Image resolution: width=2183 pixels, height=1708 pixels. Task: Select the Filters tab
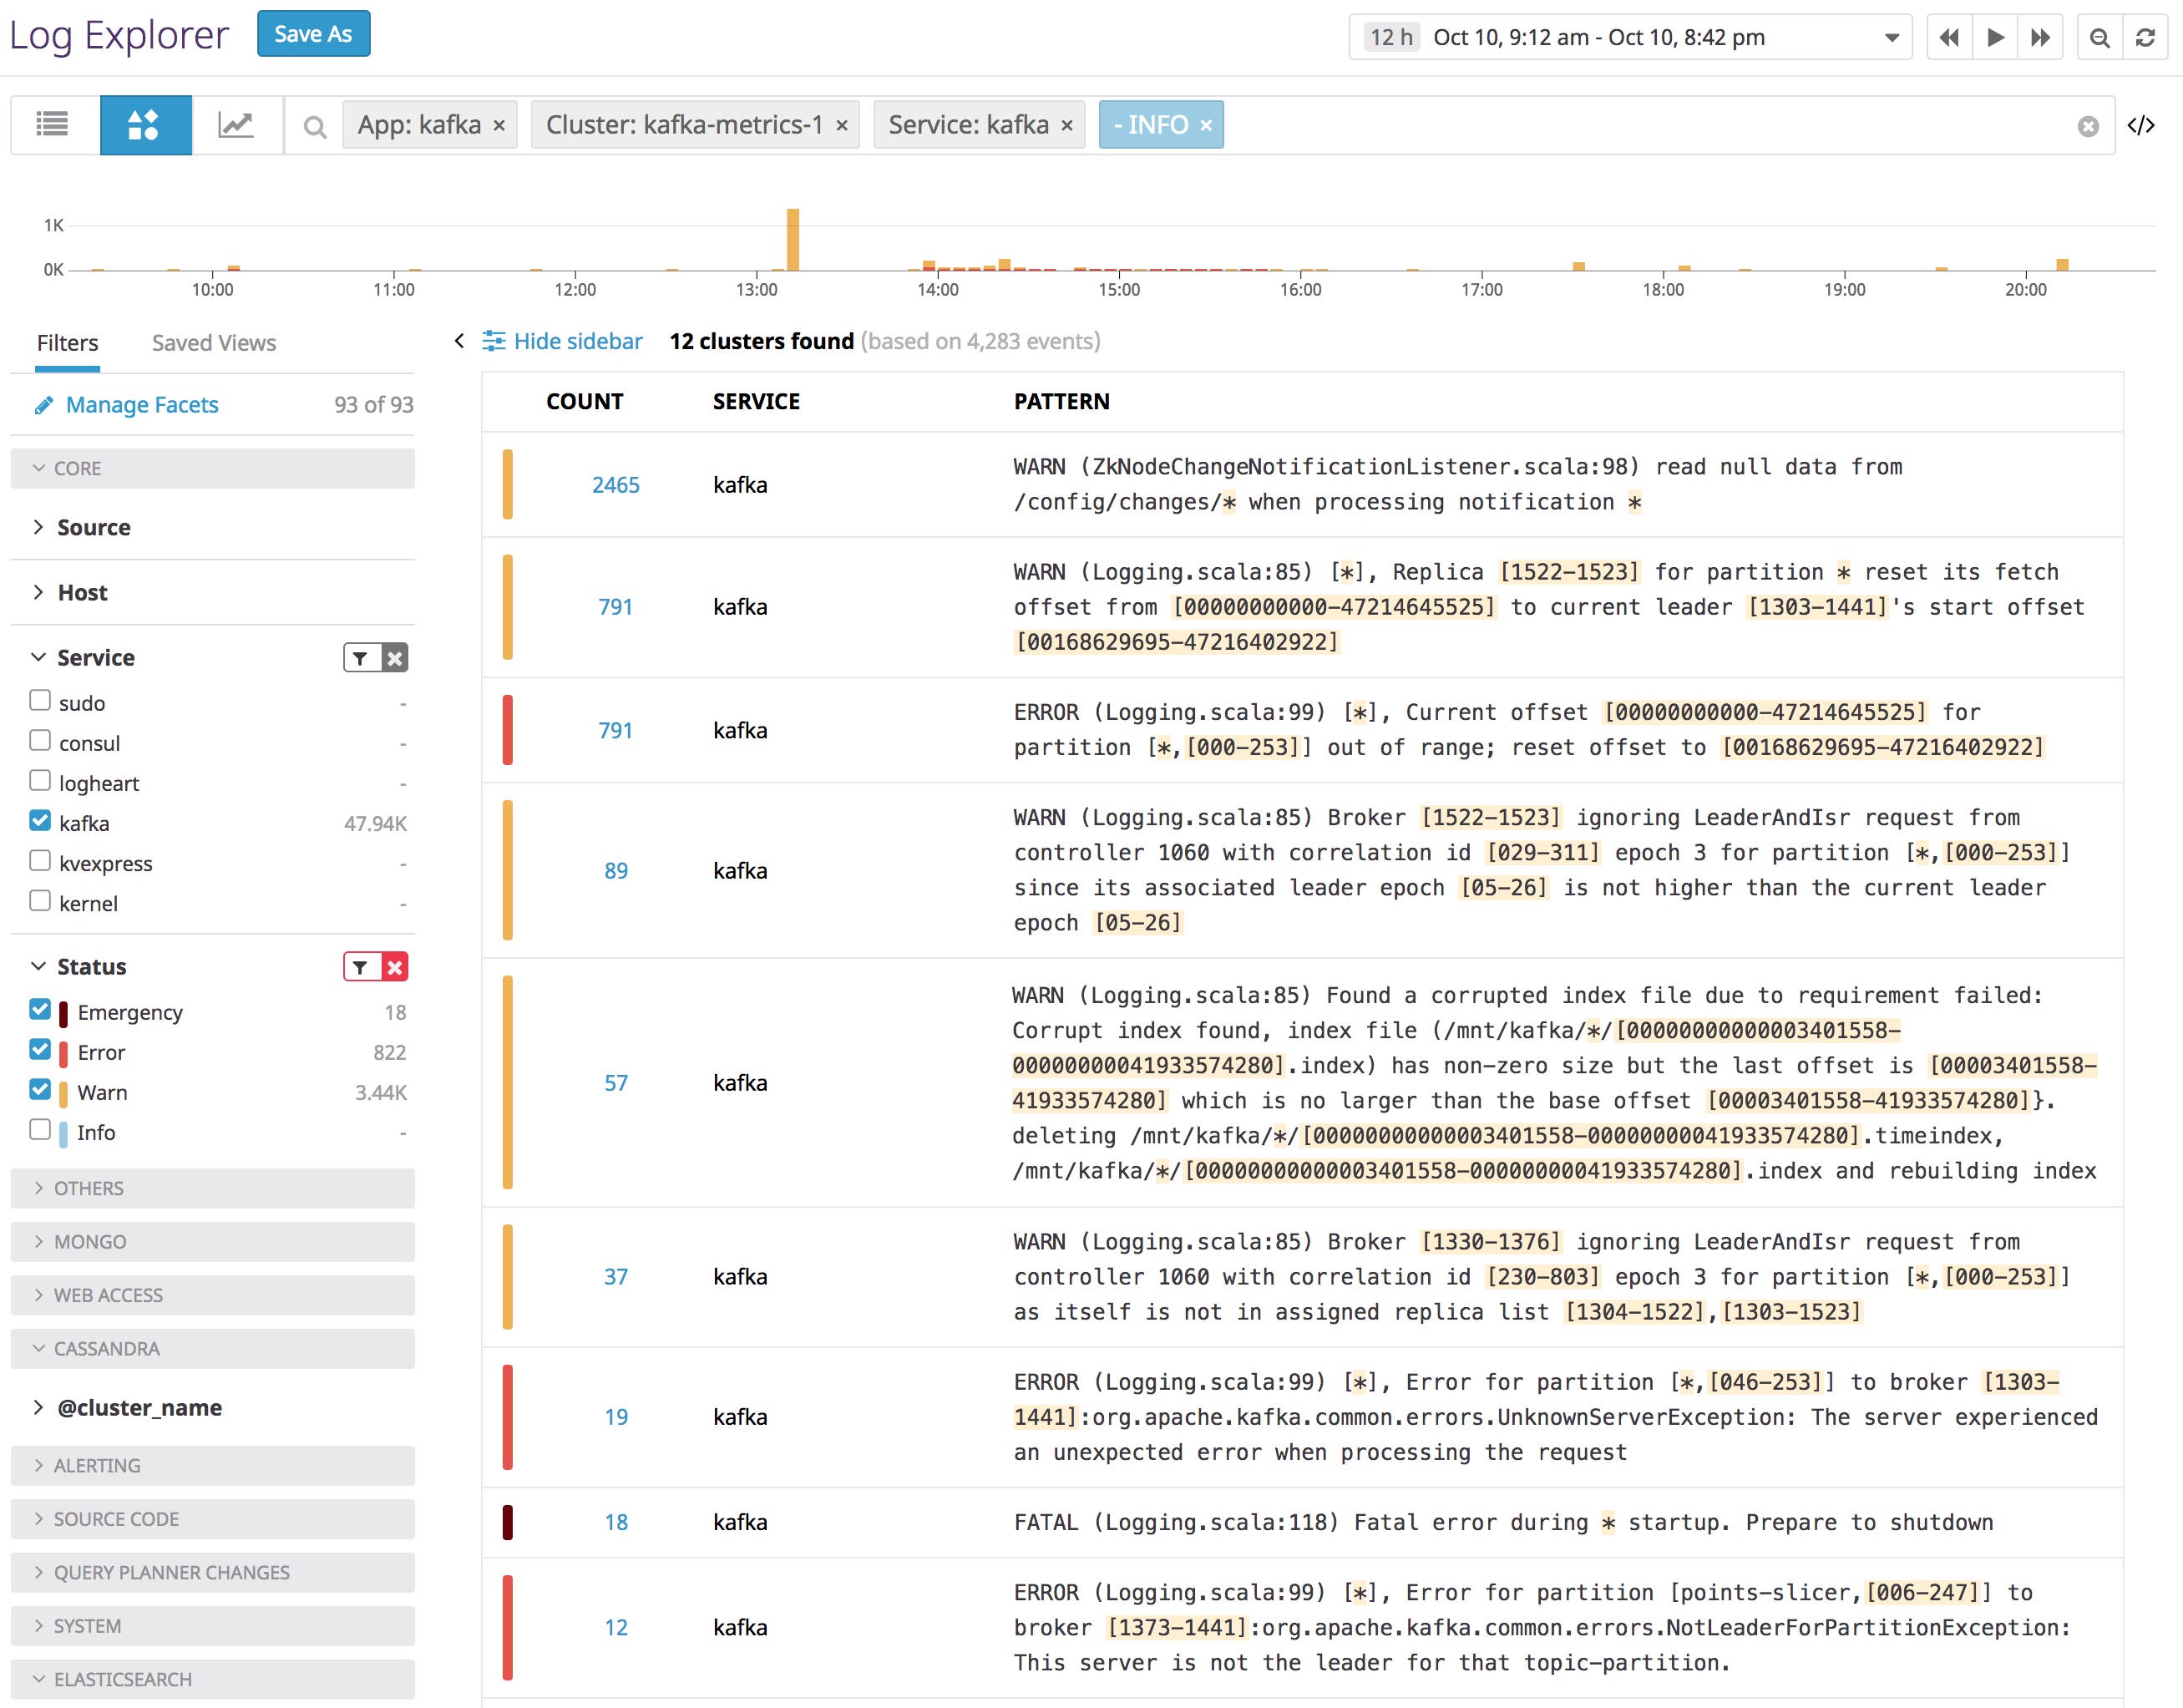click(66, 342)
